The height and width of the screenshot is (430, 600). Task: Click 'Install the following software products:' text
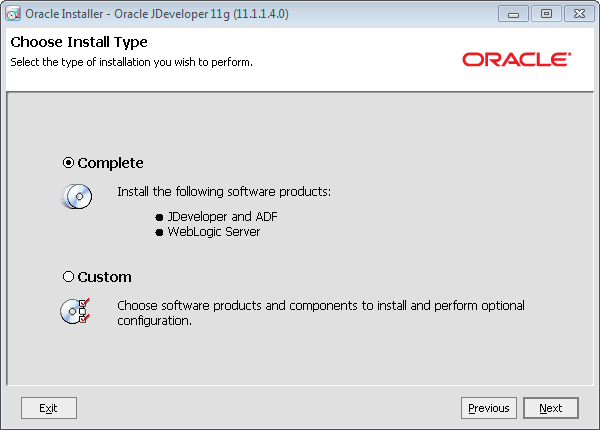(x=224, y=191)
